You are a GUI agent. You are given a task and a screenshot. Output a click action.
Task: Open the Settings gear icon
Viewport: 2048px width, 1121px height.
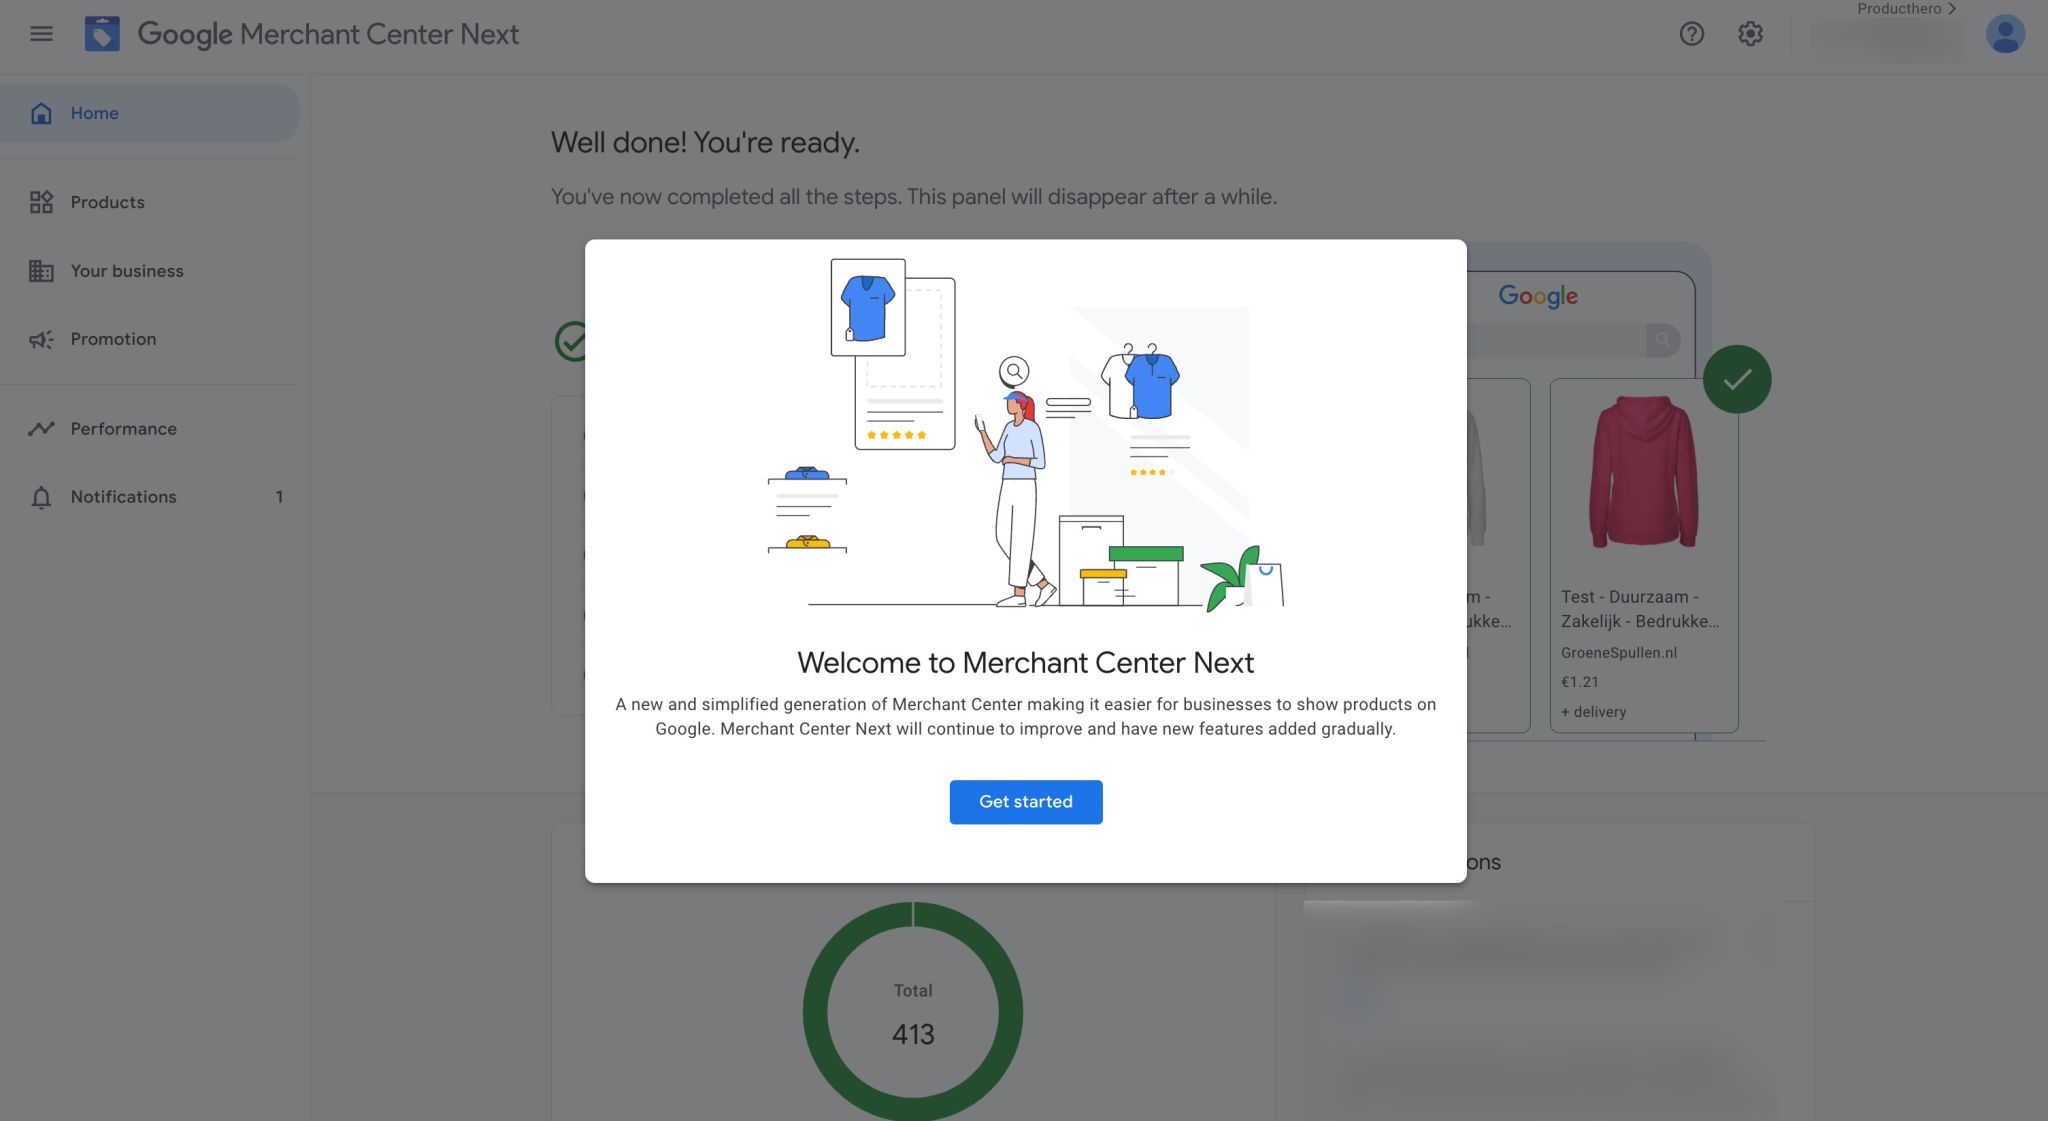pos(1750,34)
